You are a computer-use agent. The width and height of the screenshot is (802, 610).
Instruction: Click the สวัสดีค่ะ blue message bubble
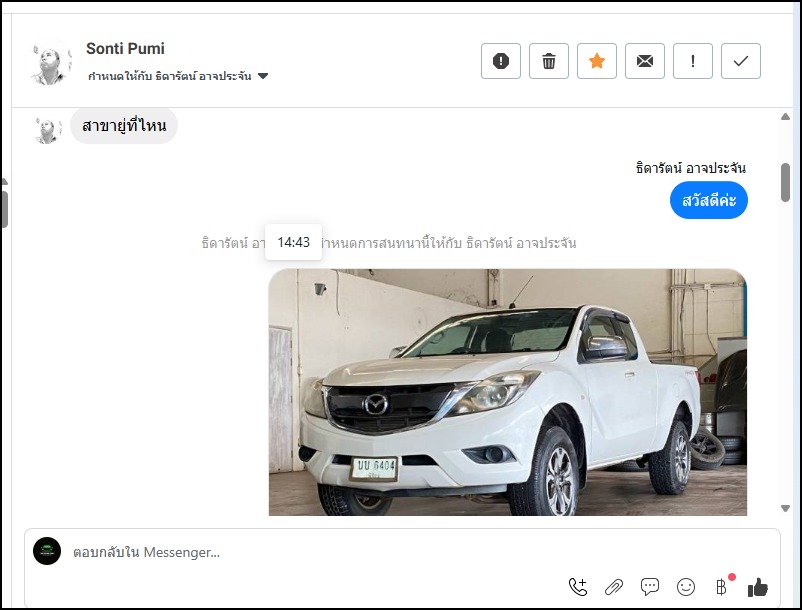click(709, 200)
